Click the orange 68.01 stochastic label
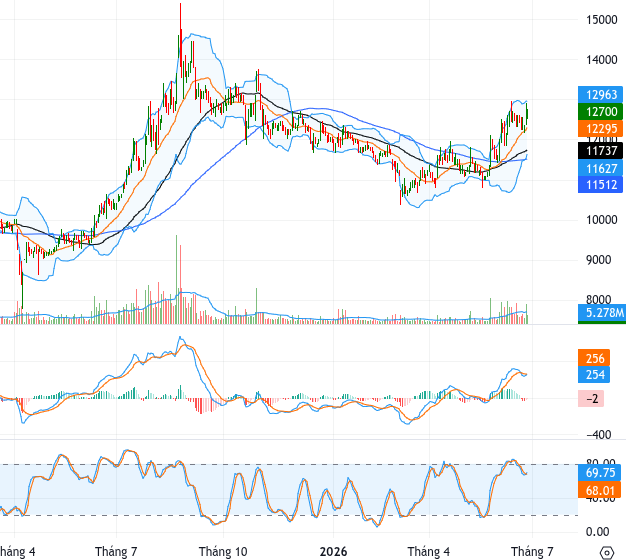The image size is (626, 560). click(600, 490)
